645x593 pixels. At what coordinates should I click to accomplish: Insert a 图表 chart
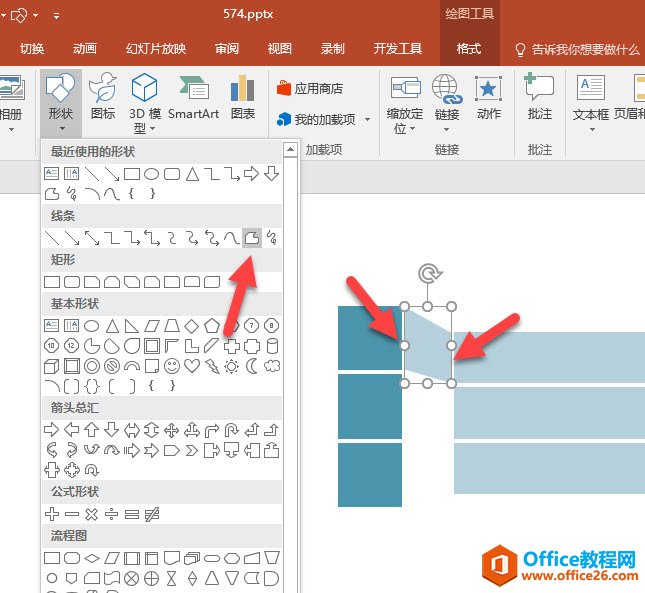click(243, 97)
